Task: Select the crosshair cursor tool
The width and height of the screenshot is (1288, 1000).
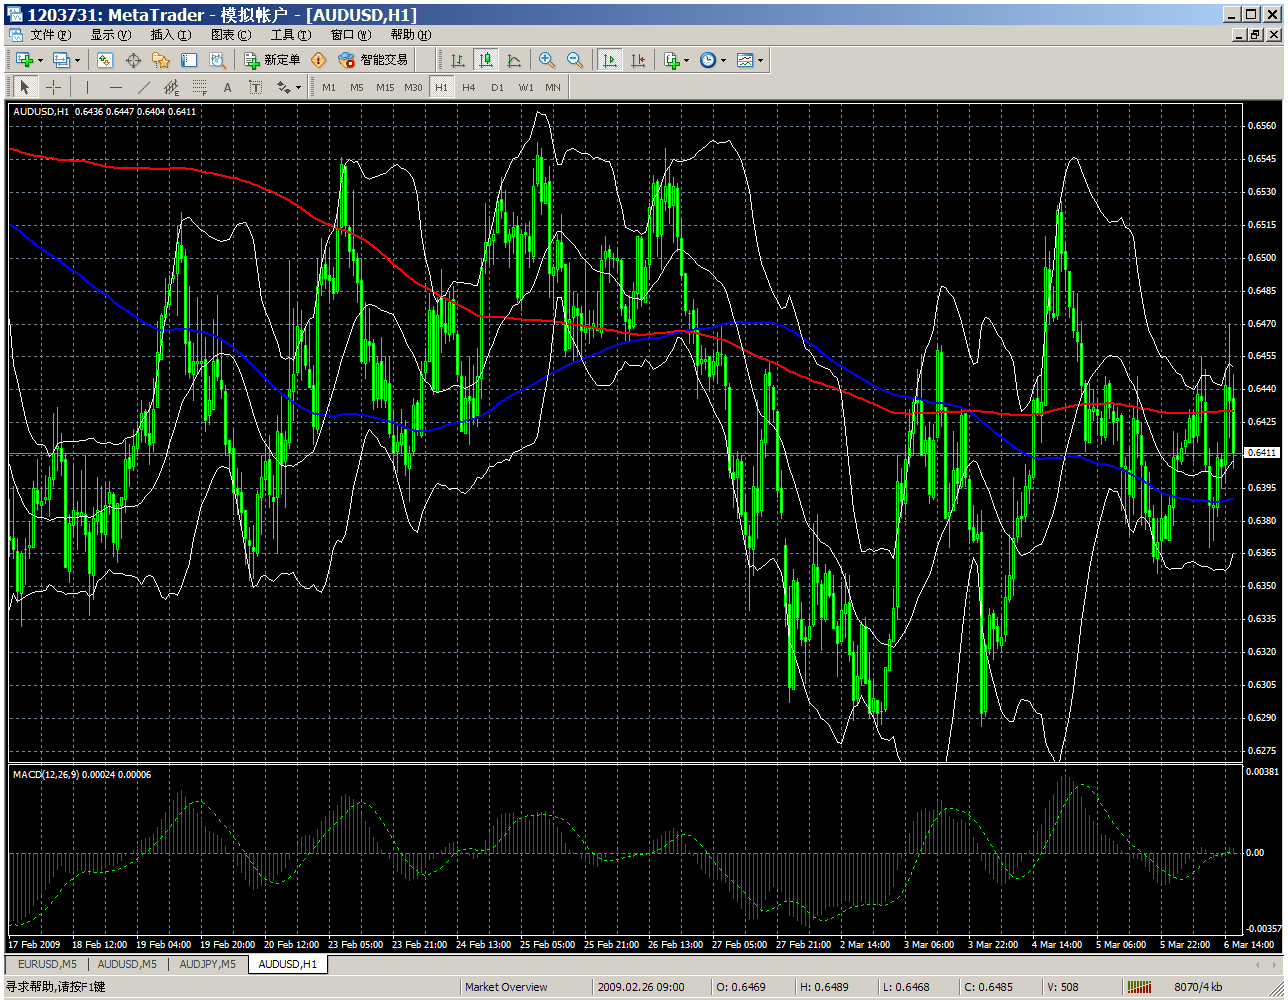Action: point(53,87)
